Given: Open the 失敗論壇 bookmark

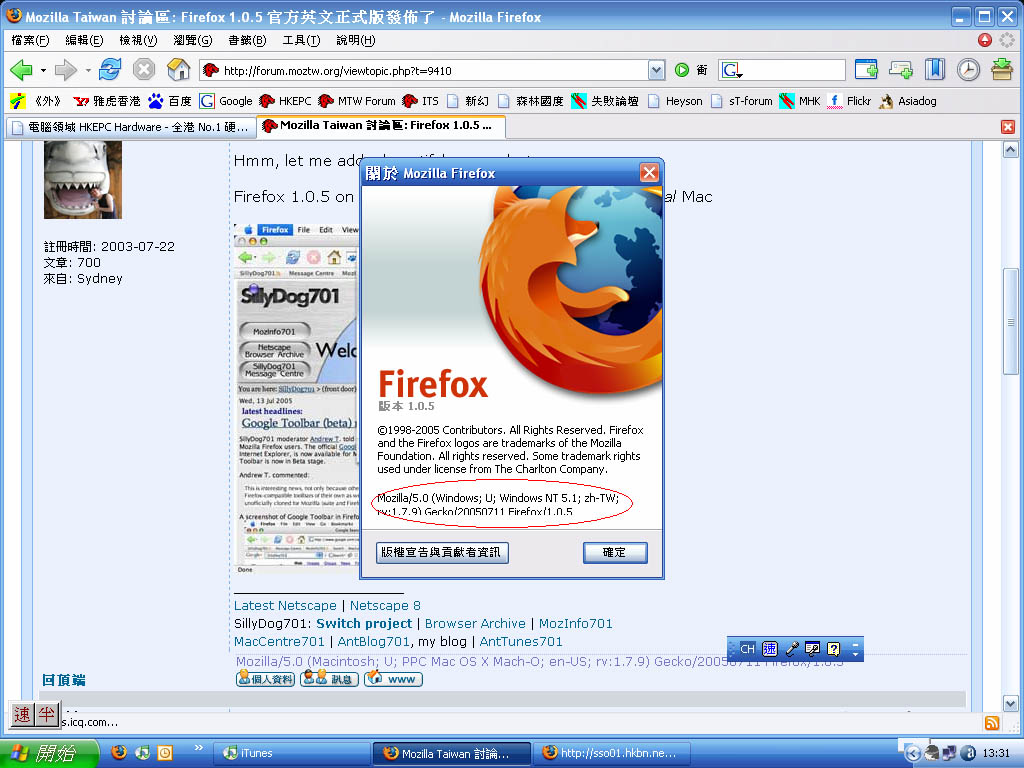Looking at the screenshot, I should (605, 101).
